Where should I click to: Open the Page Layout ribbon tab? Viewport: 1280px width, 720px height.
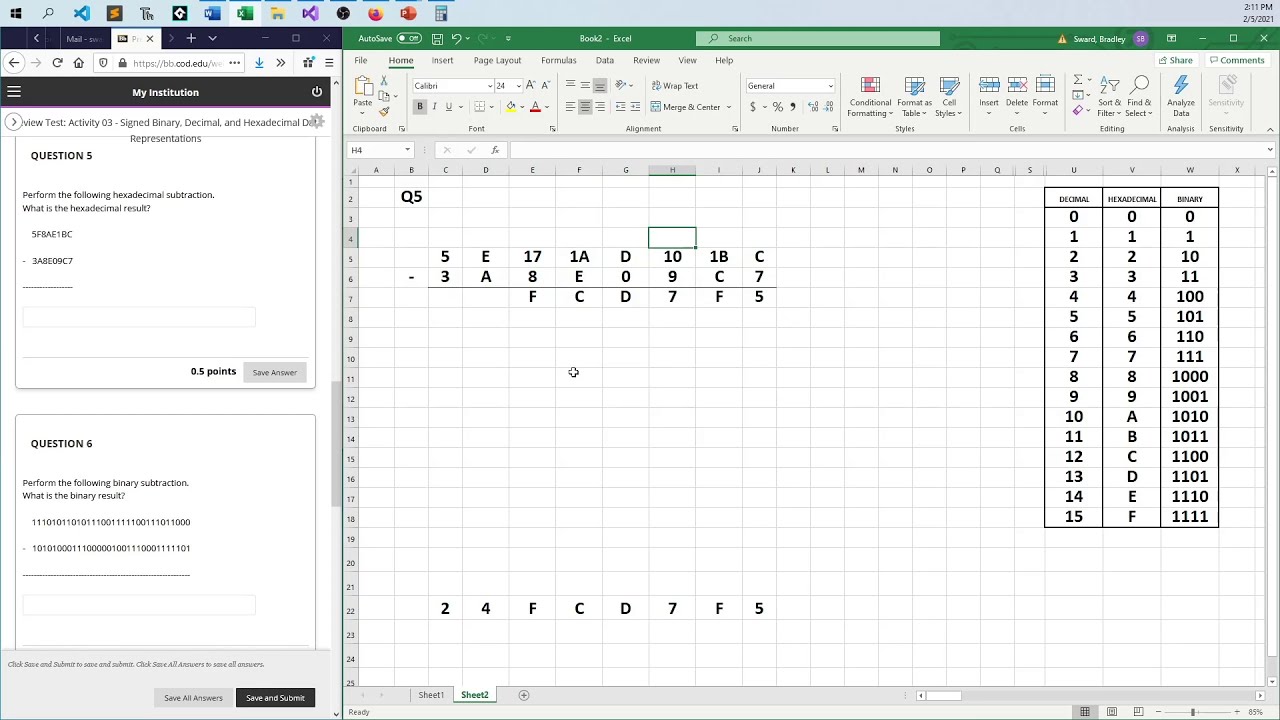[497, 60]
